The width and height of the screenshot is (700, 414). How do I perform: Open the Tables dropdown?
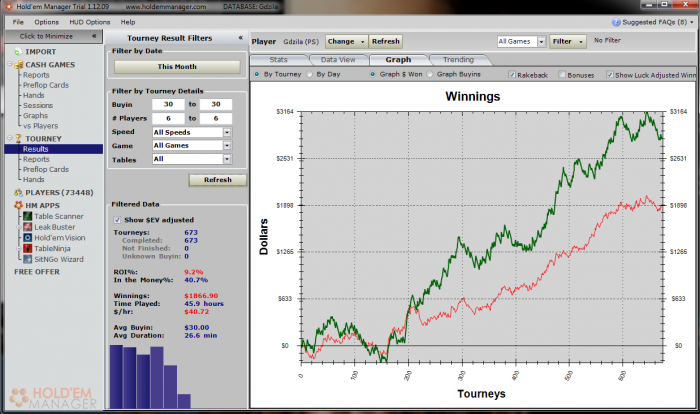pyautogui.click(x=227, y=159)
